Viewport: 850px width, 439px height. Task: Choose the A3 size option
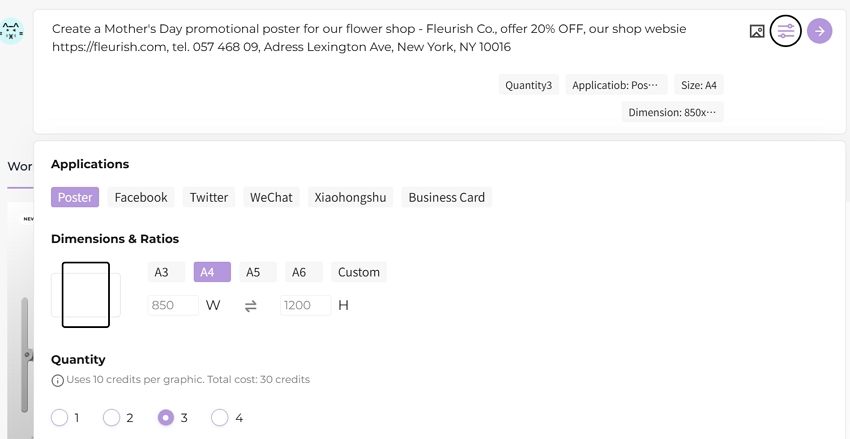coord(162,272)
